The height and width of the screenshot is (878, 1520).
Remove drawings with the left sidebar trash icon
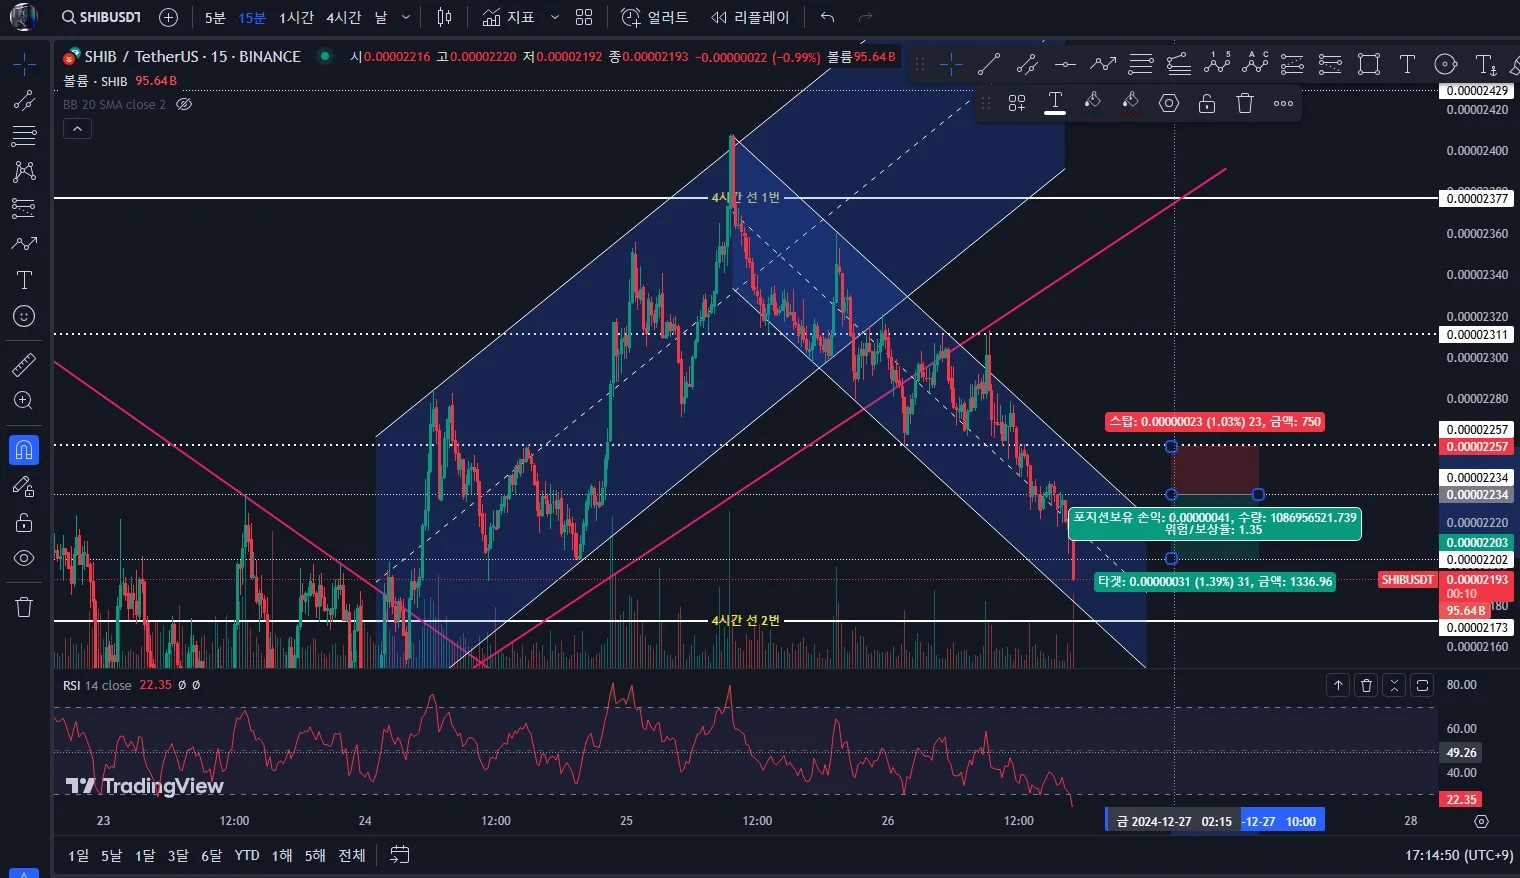[24, 607]
